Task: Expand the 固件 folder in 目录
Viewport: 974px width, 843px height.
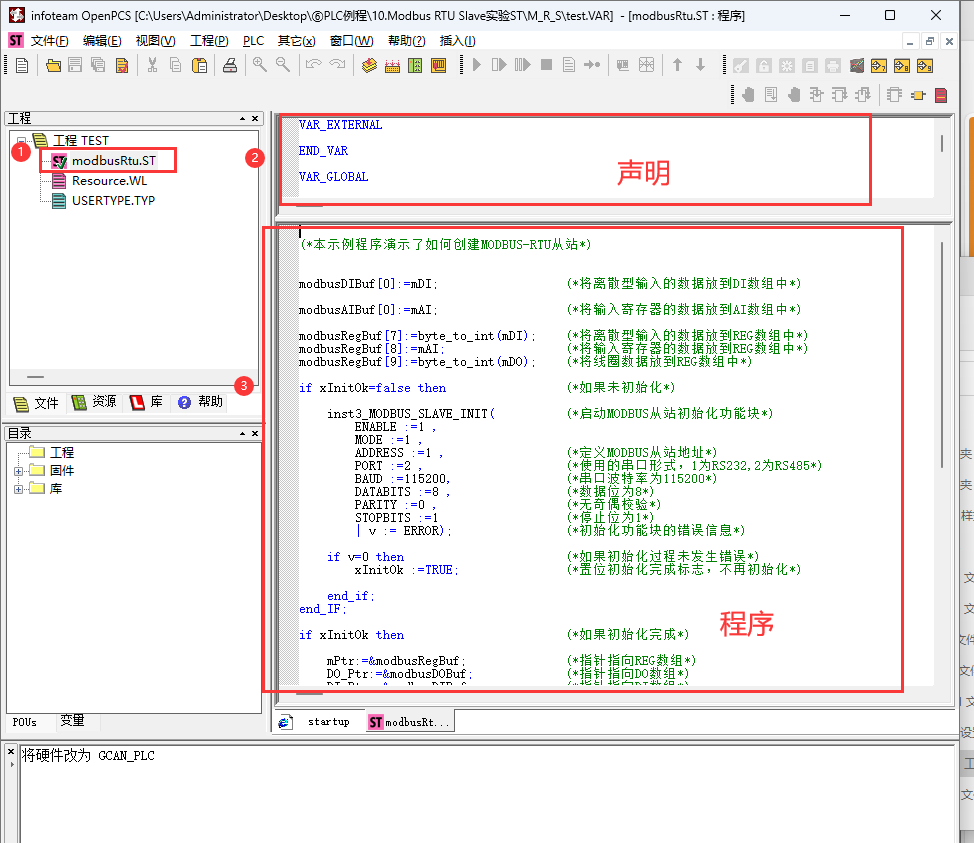Action: [x=19, y=471]
